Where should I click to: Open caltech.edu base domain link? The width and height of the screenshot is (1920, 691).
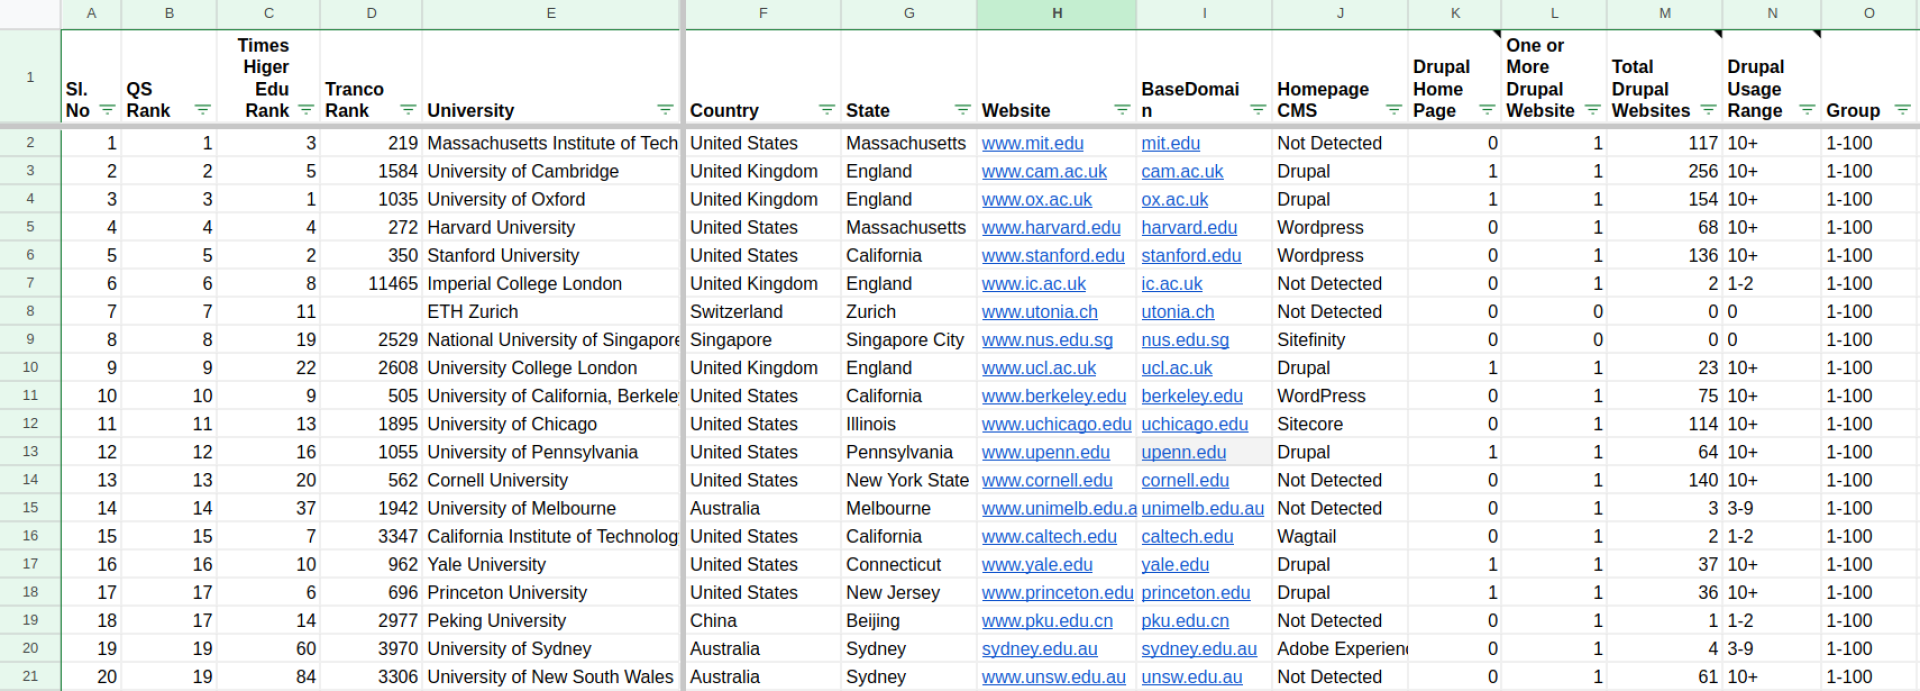tap(1187, 536)
